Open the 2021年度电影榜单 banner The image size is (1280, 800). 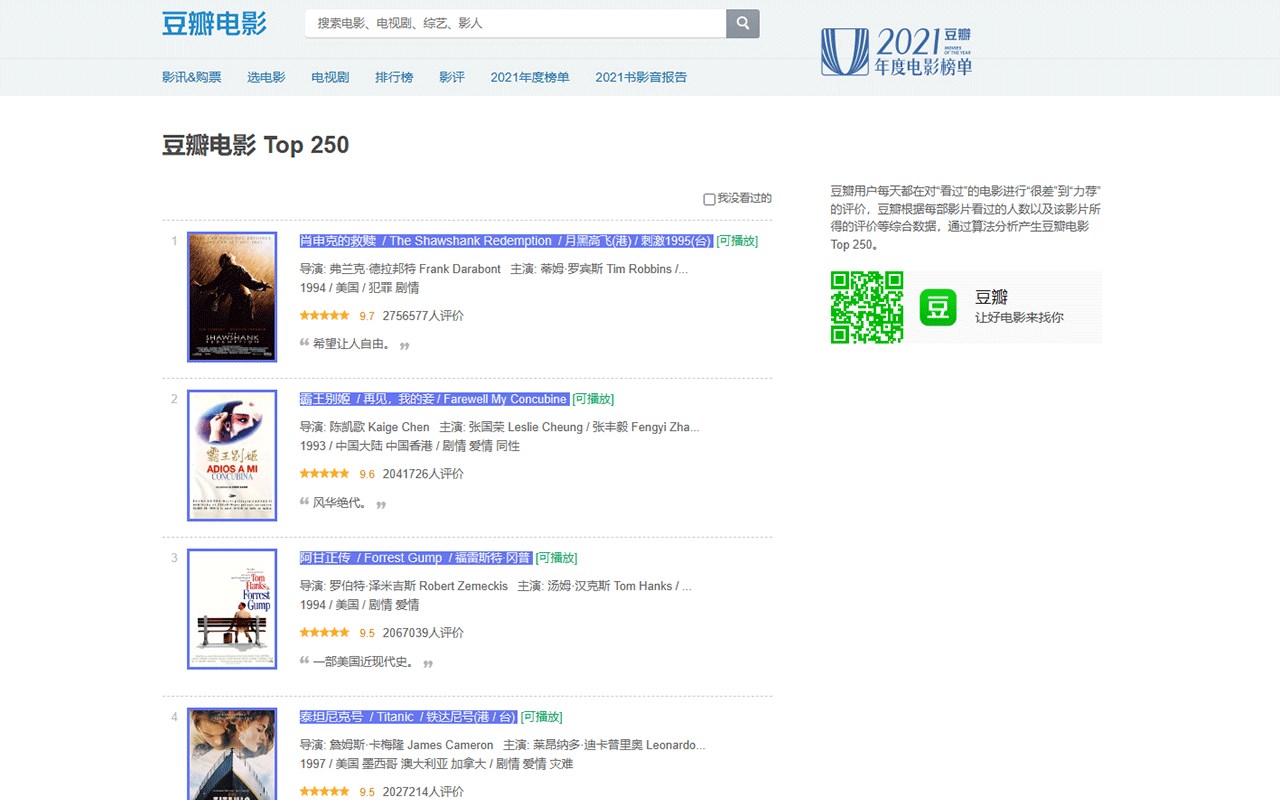point(896,52)
